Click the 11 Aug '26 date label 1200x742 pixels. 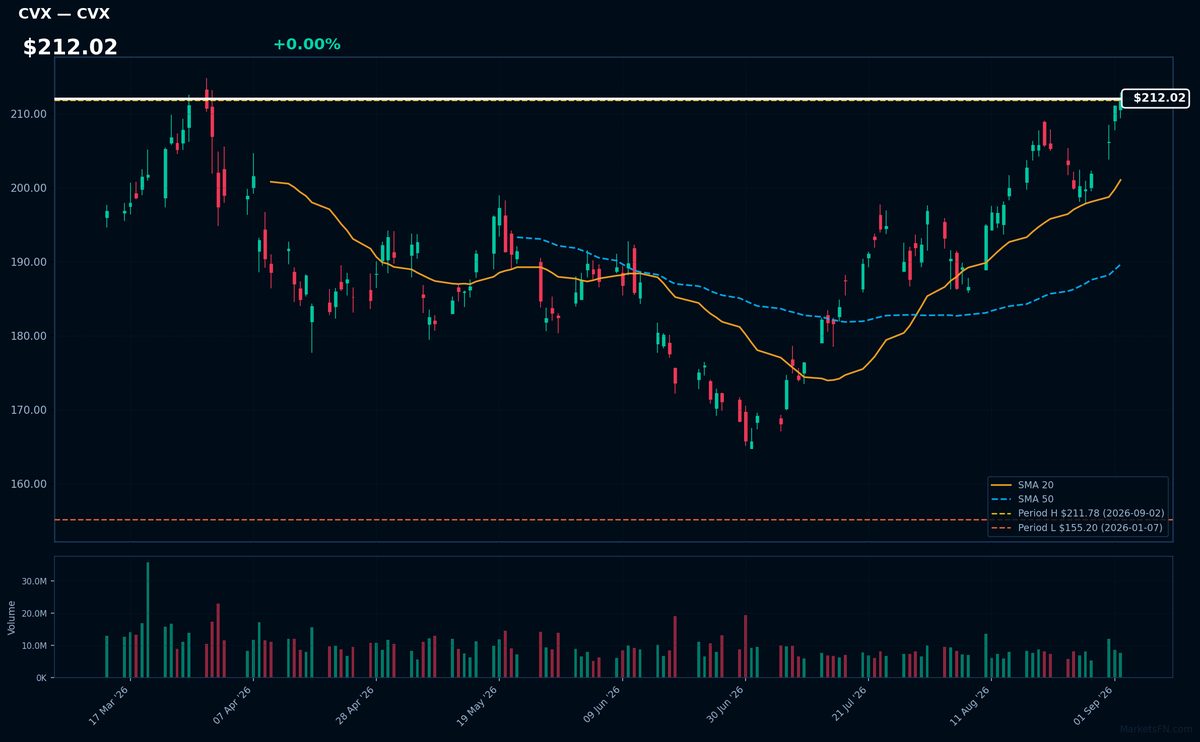click(x=972, y=705)
